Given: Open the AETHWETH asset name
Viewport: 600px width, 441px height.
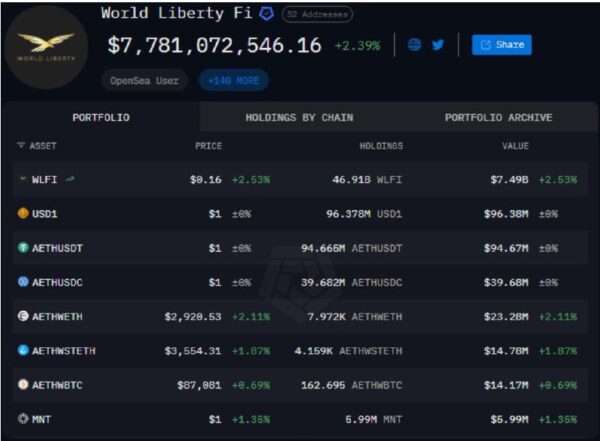Looking at the screenshot, I should tap(57, 317).
